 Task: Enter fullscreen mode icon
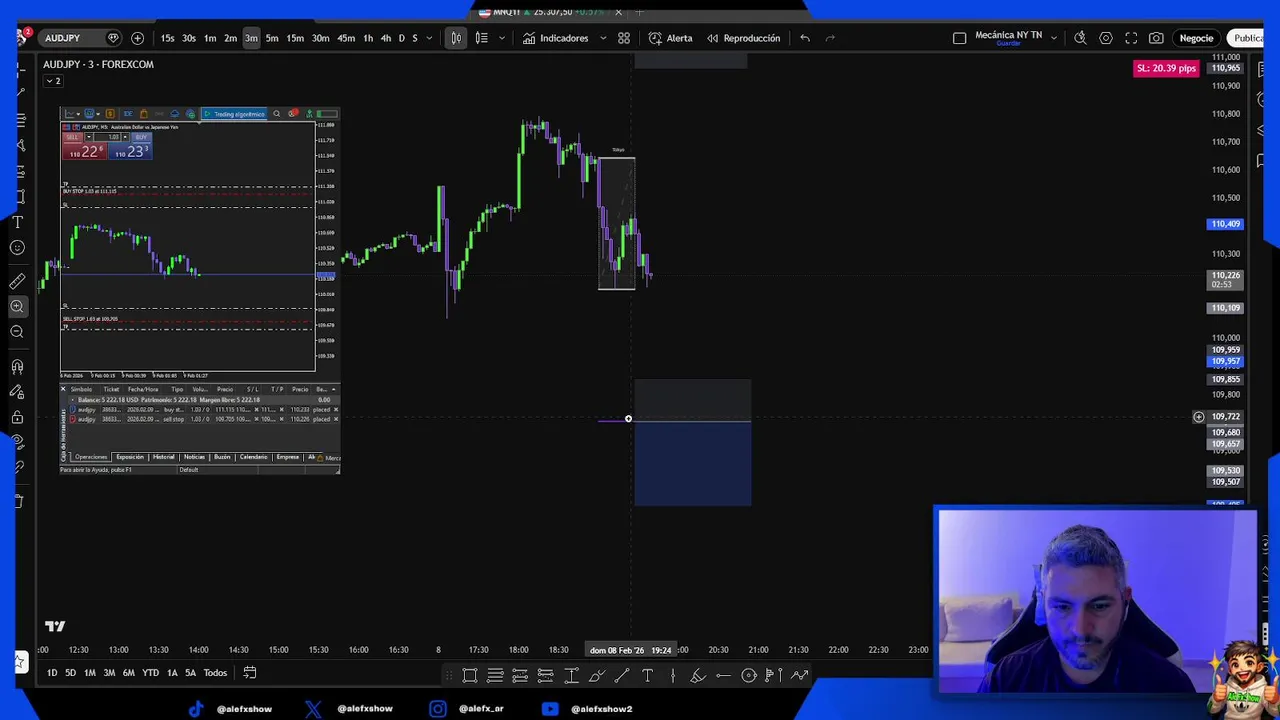[1131, 38]
